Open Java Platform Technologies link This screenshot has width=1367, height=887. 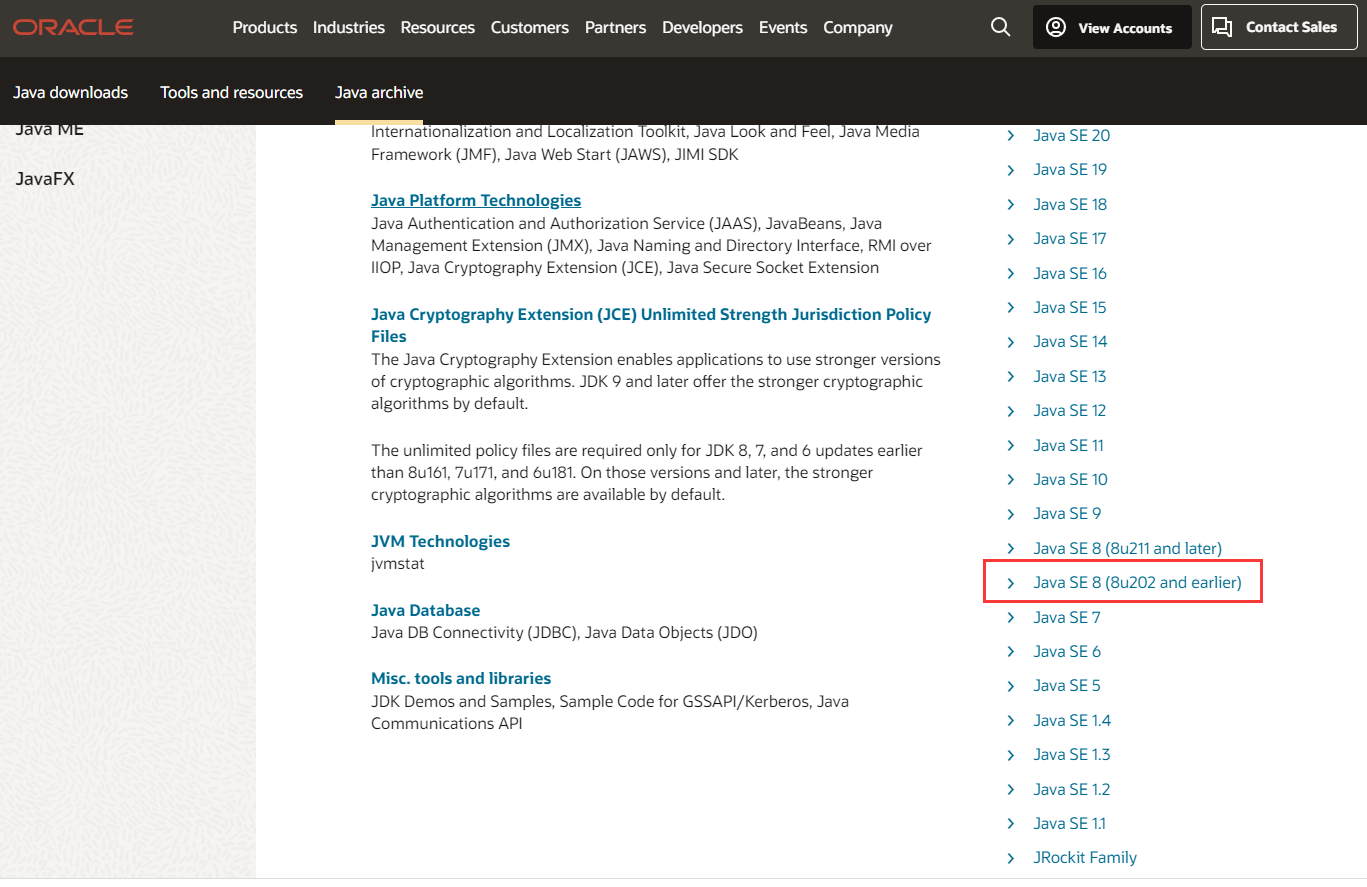476,200
